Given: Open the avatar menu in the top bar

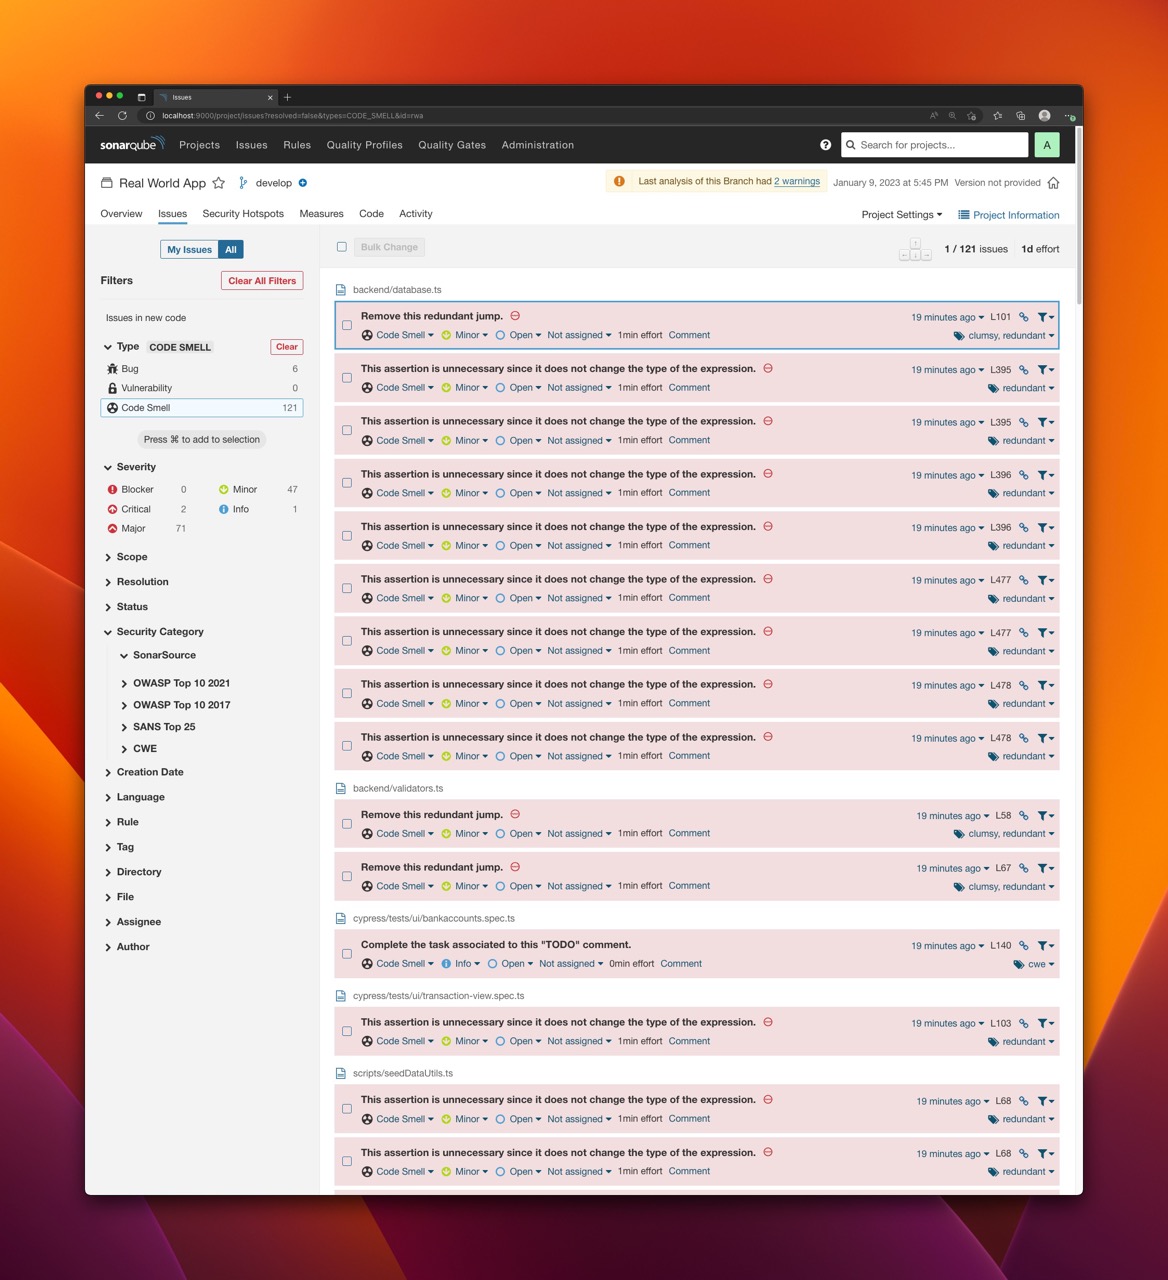Looking at the screenshot, I should point(1046,145).
